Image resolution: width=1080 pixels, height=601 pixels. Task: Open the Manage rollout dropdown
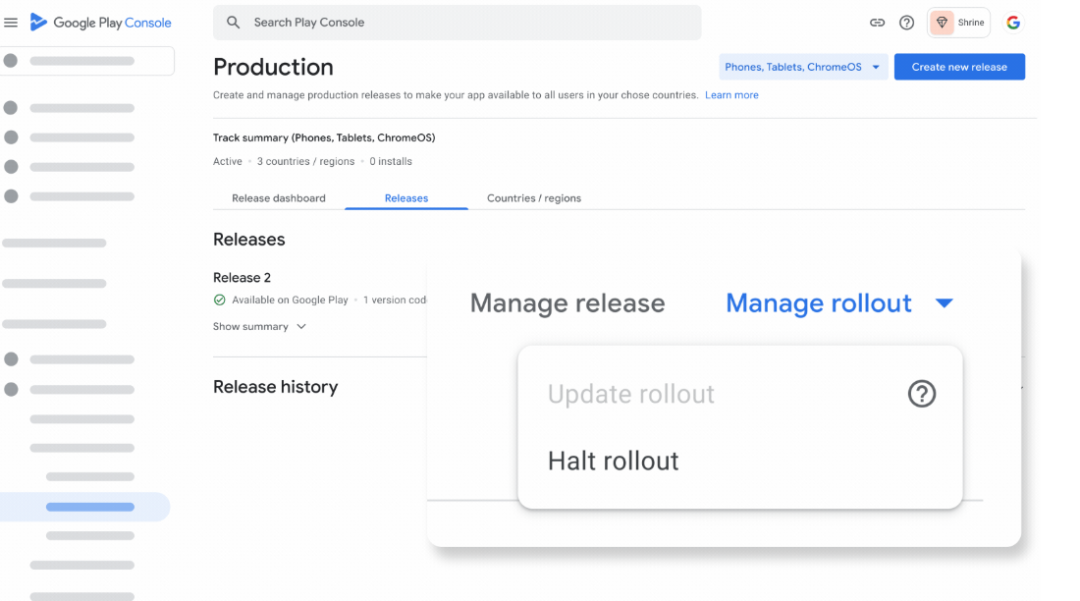(x=839, y=303)
